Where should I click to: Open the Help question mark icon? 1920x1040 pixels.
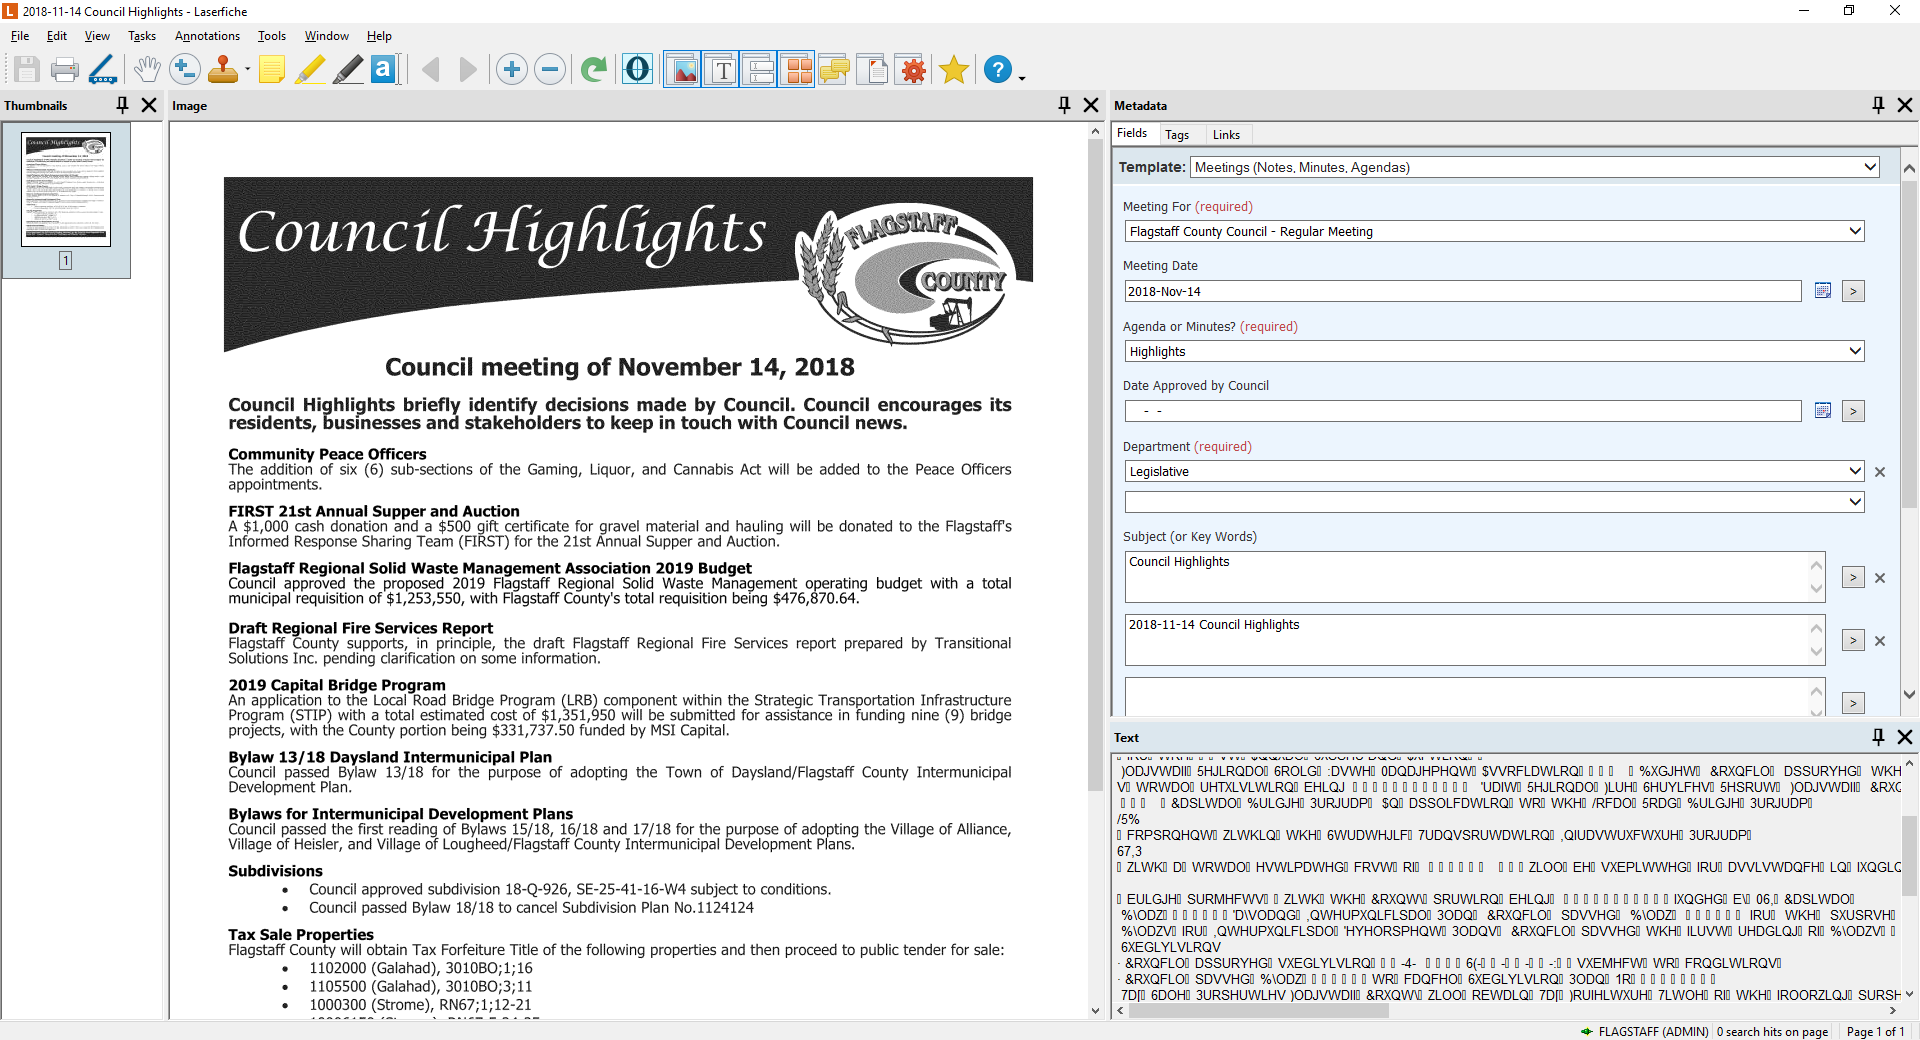coord(998,69)
